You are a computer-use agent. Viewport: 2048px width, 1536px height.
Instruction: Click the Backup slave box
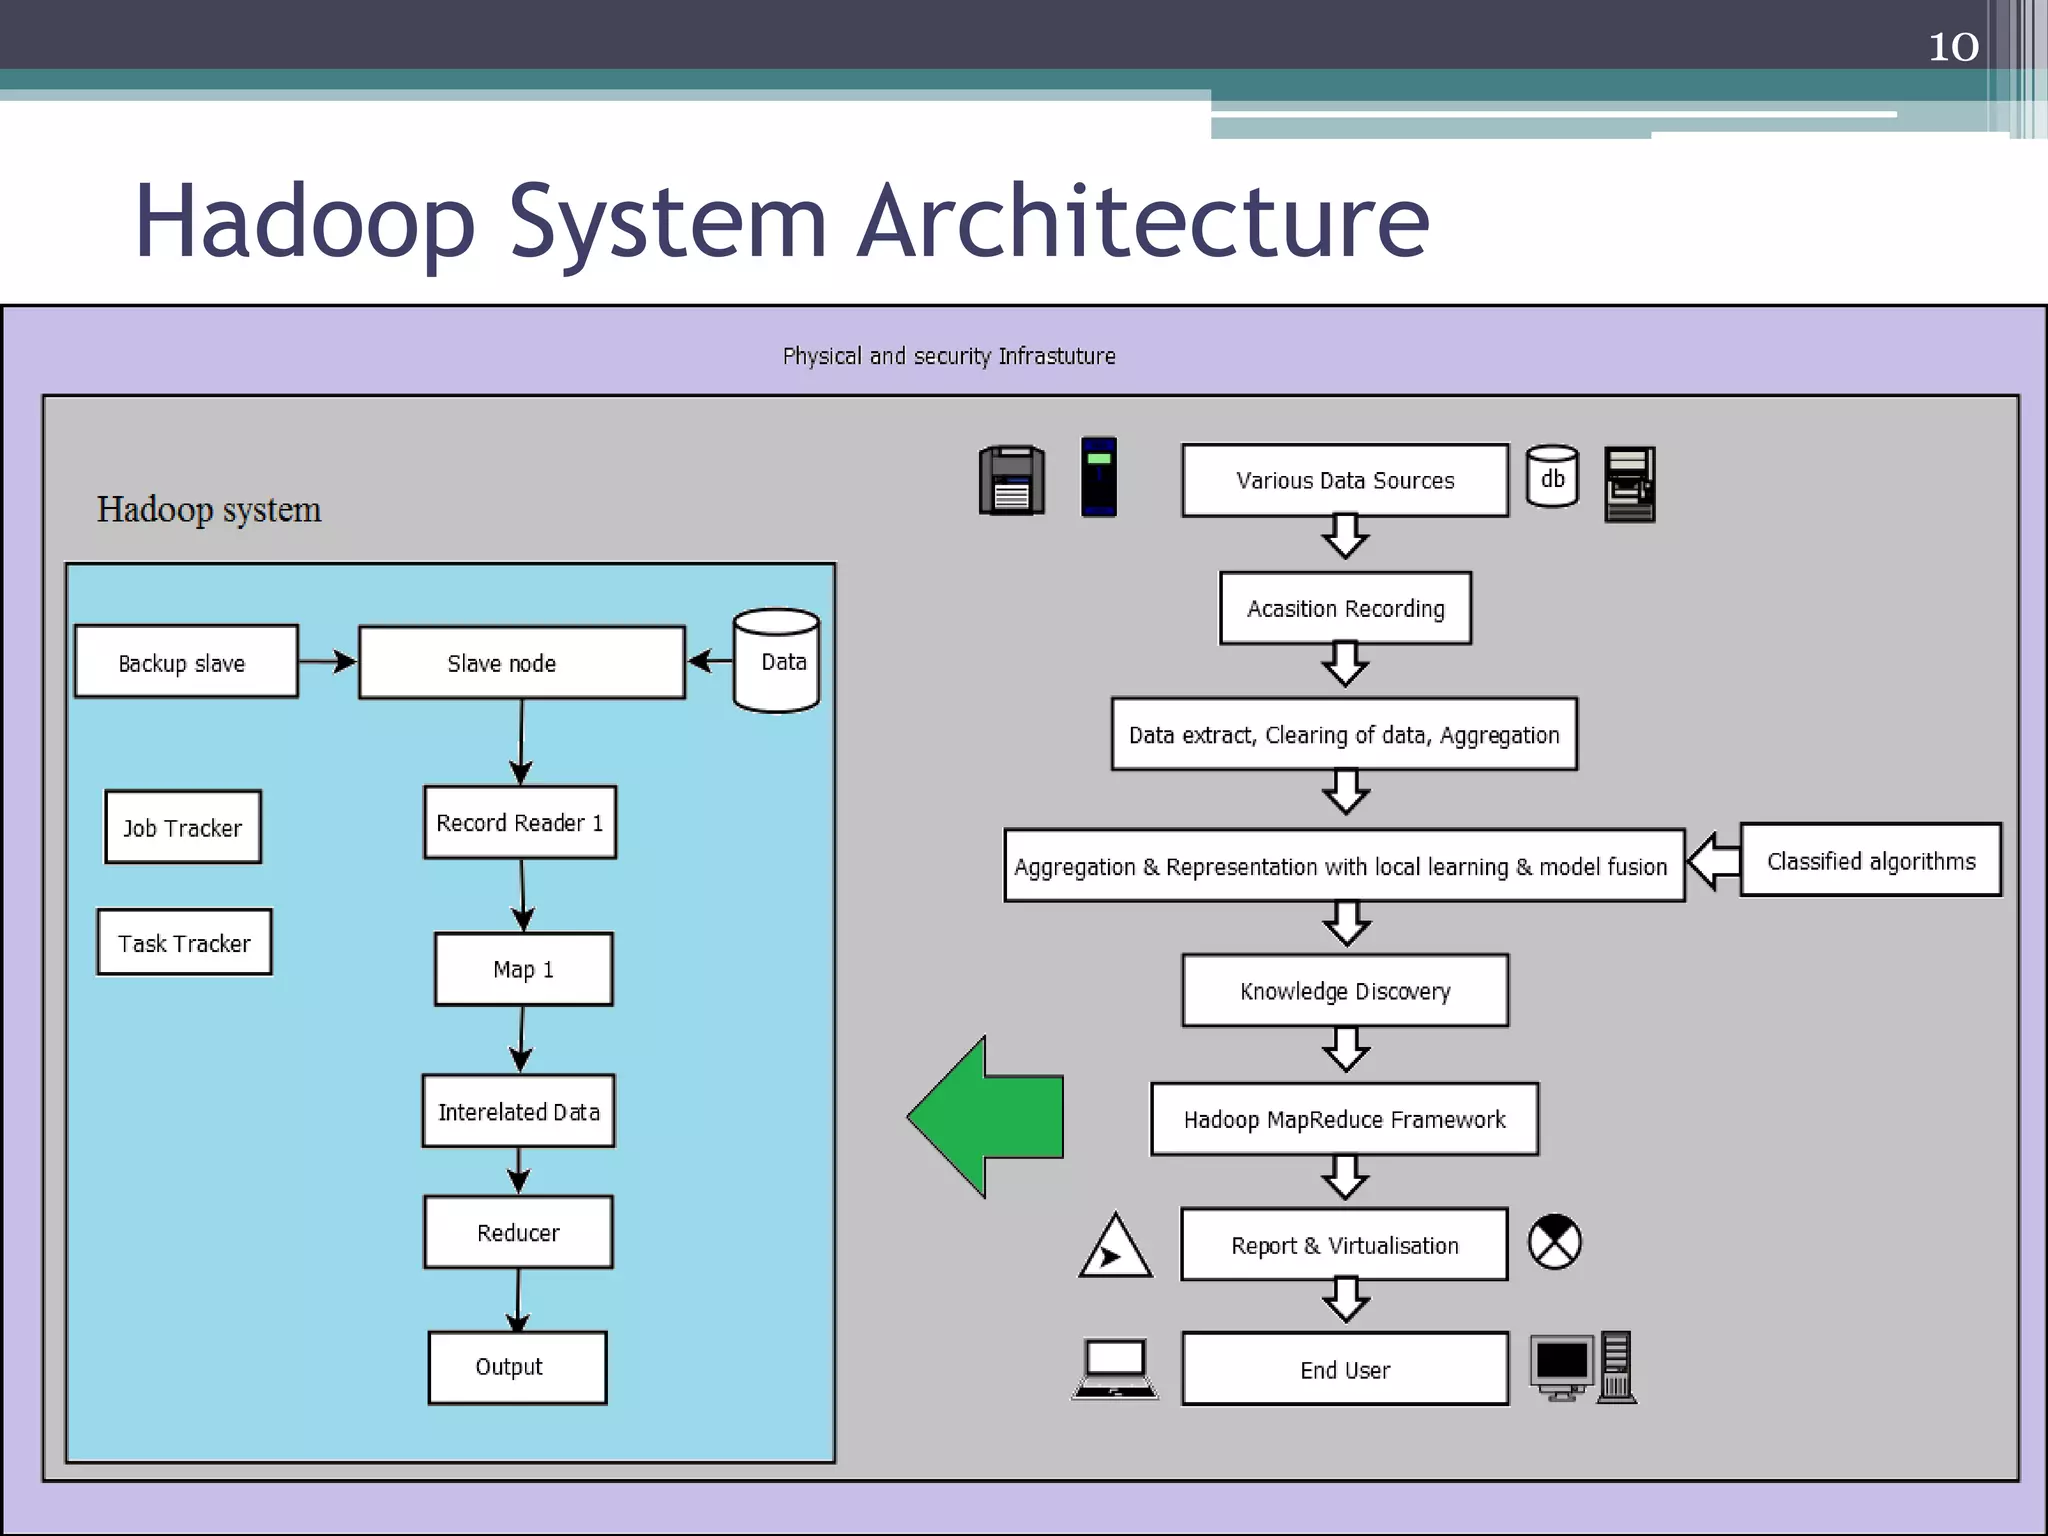pyautogui.click(x=186, y=662)
